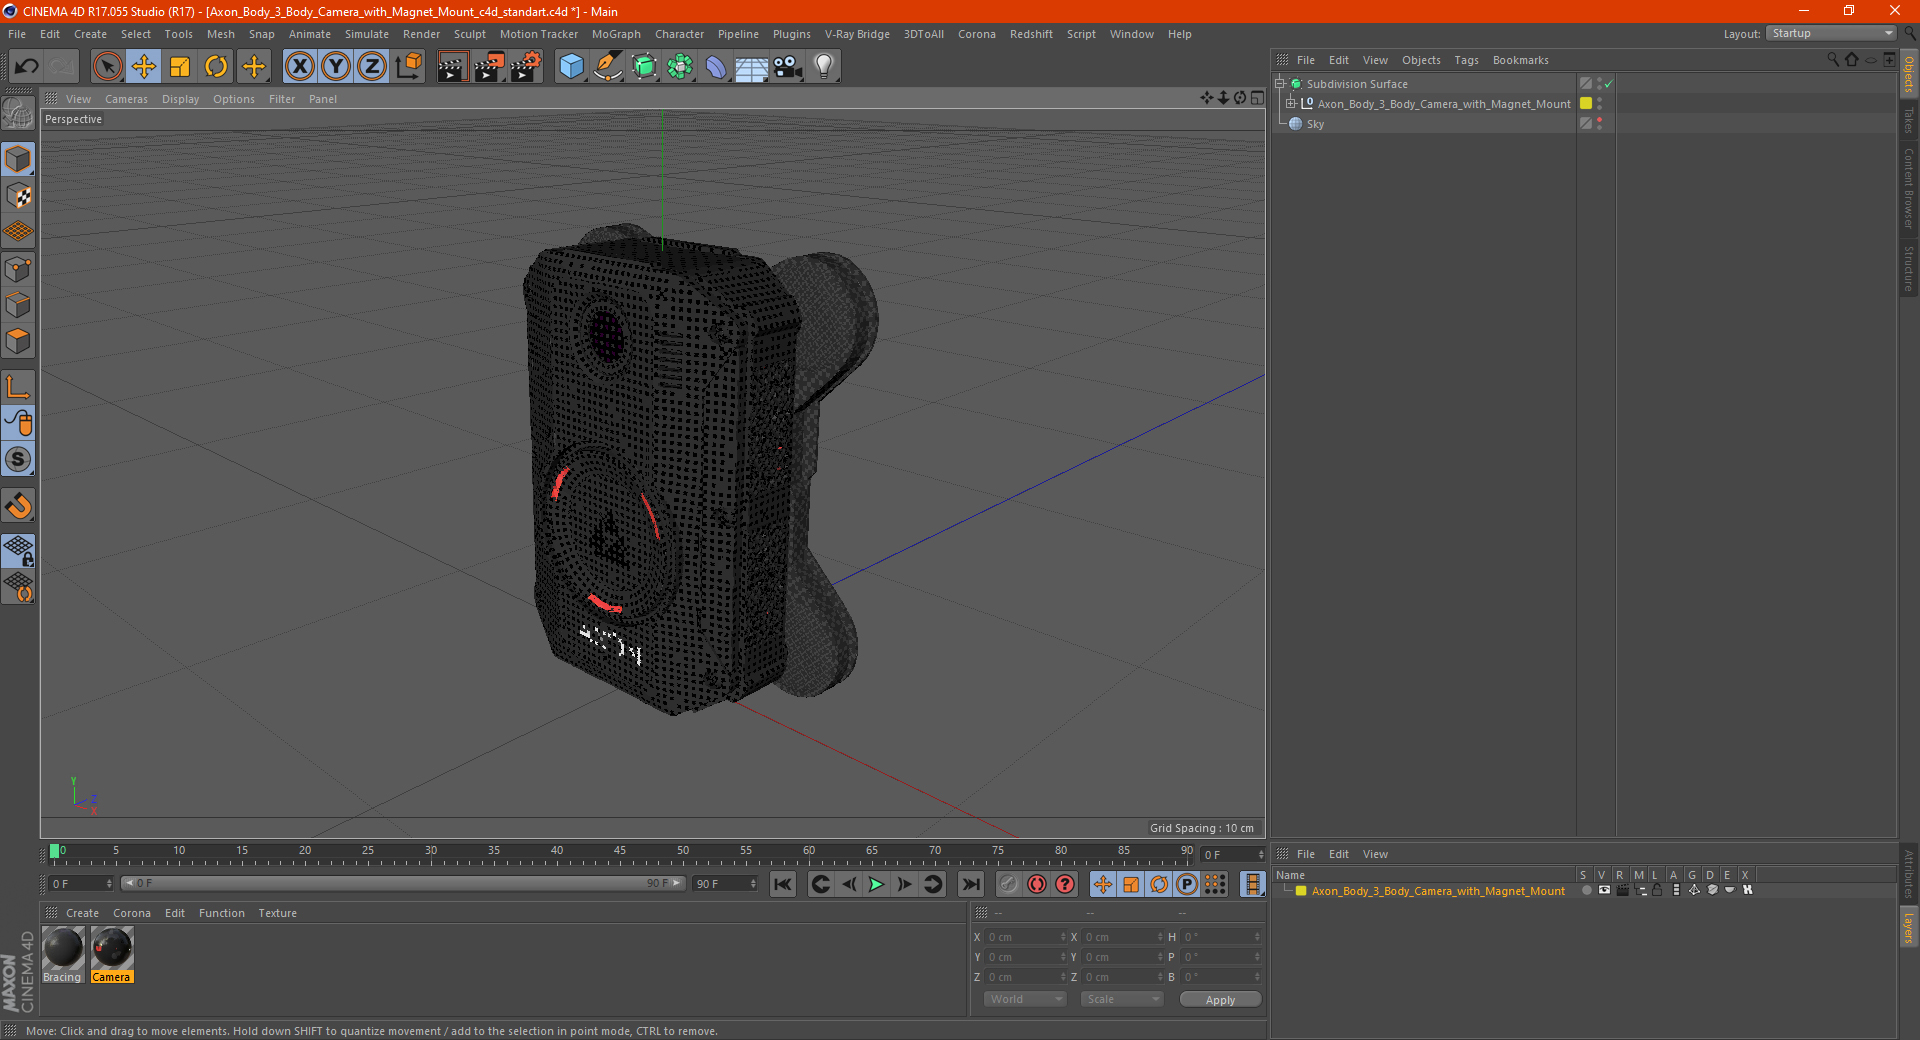Toggle Sky visibility dots
This screenshot has height=1040, width=1920.
coord(1599,123)
